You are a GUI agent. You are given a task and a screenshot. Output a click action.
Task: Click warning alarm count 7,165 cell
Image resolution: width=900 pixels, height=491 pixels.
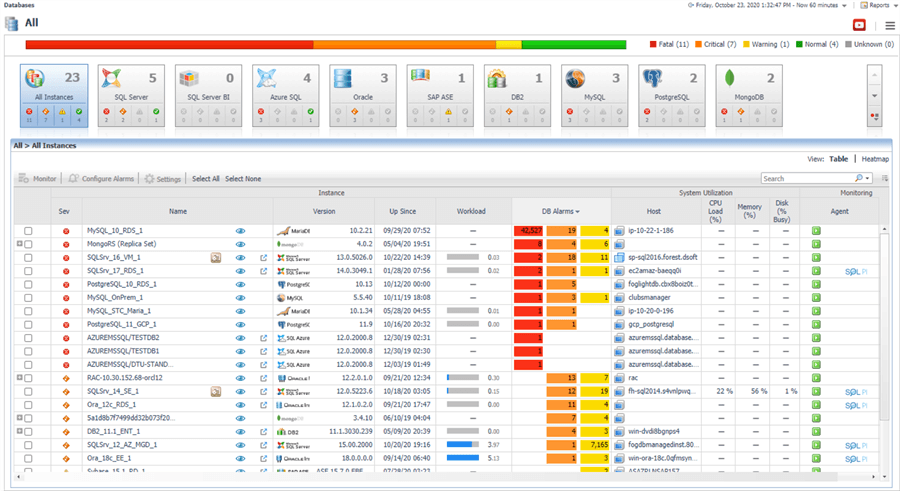pos(595,445)
